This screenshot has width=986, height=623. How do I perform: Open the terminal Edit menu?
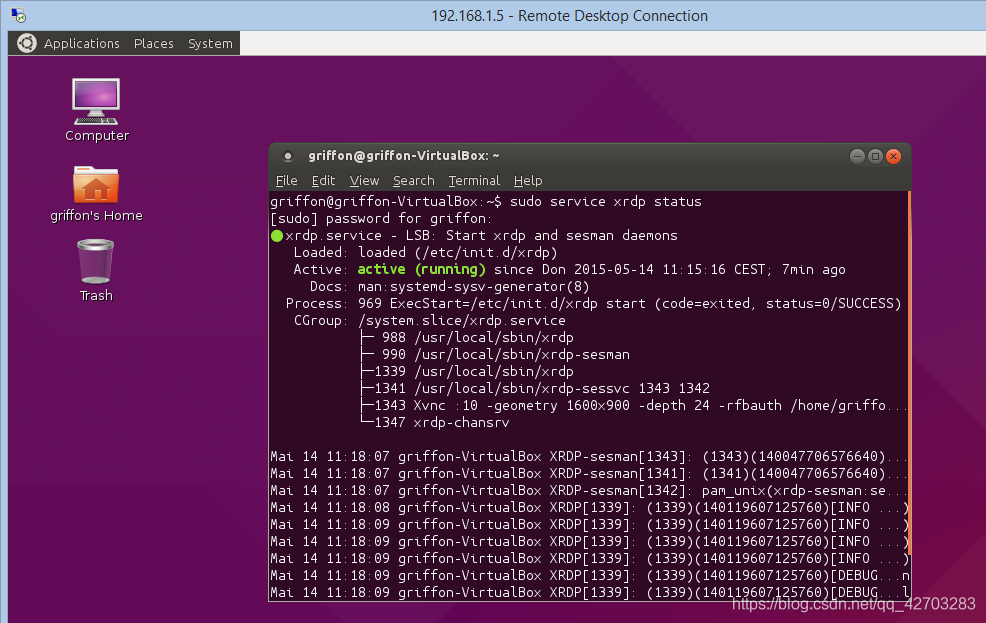323,180
